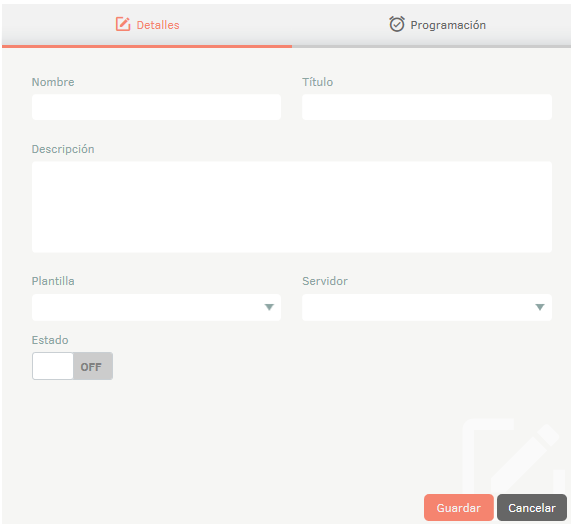Open the Plantilla combo box field

click(156, 307)
